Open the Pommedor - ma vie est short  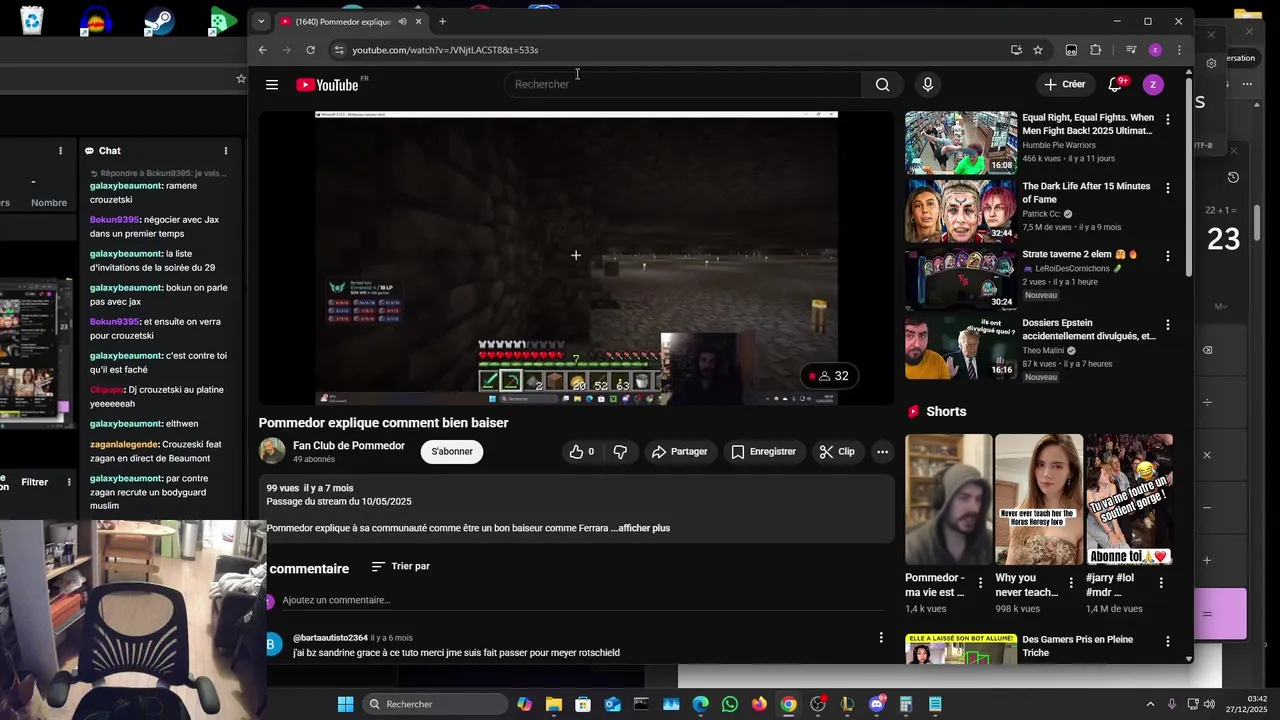click(x=949, y=499)
